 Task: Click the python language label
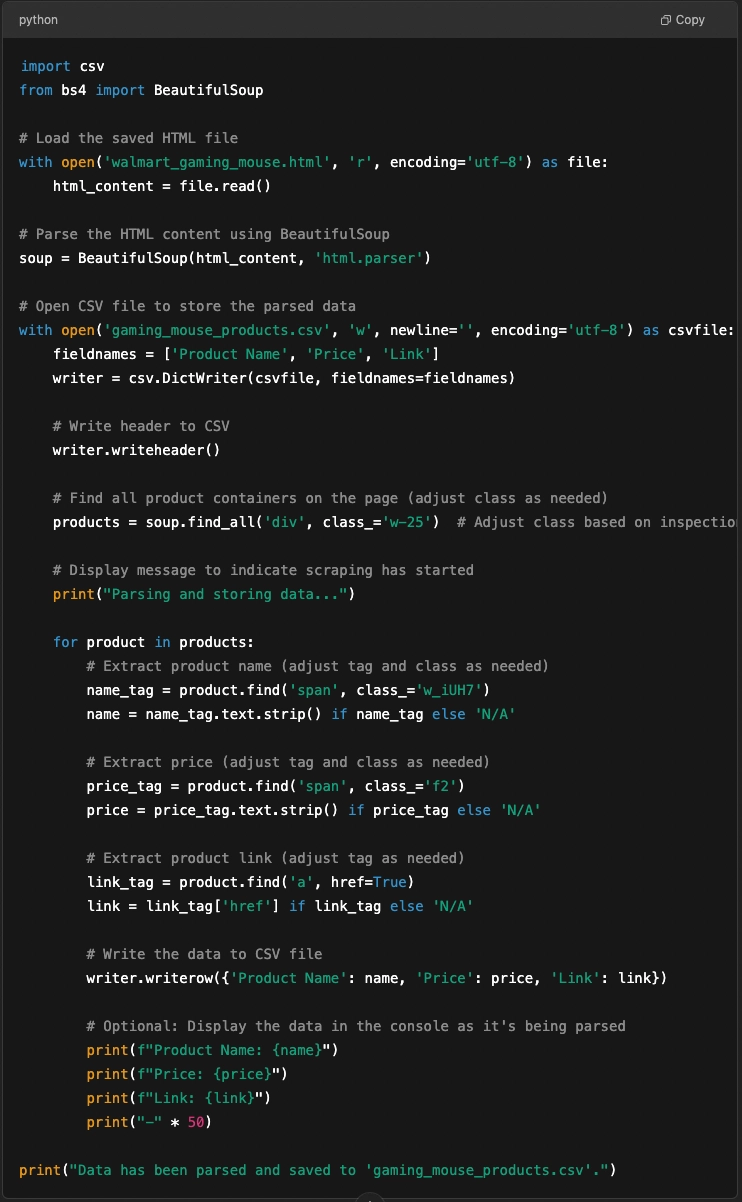click(x=38, y=20)
